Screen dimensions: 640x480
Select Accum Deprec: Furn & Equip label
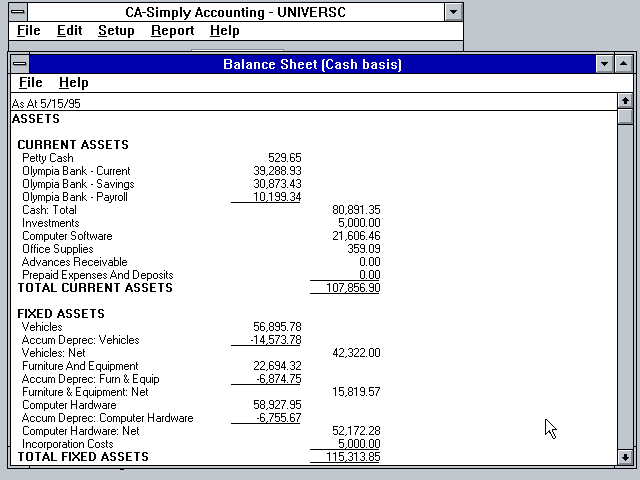point(91,379)
